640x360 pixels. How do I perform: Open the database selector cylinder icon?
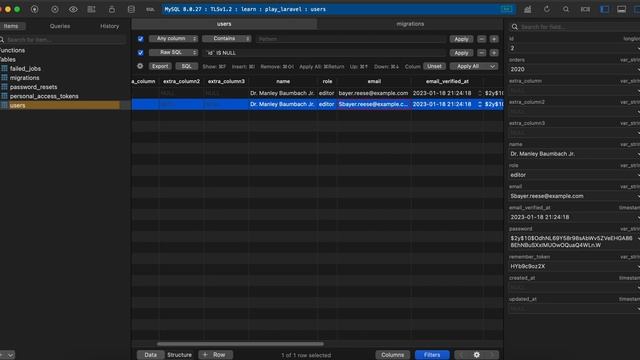[131, 9]
